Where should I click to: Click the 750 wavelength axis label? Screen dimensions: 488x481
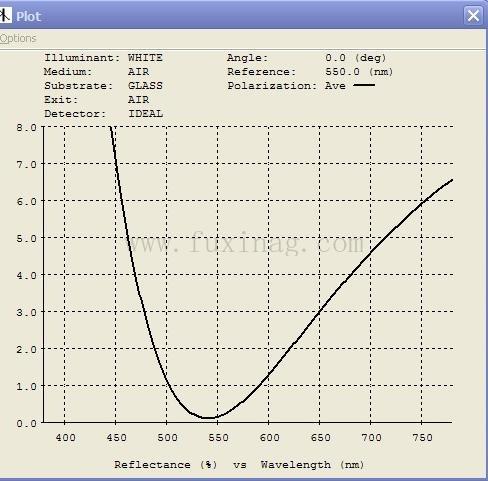point(422,437)
